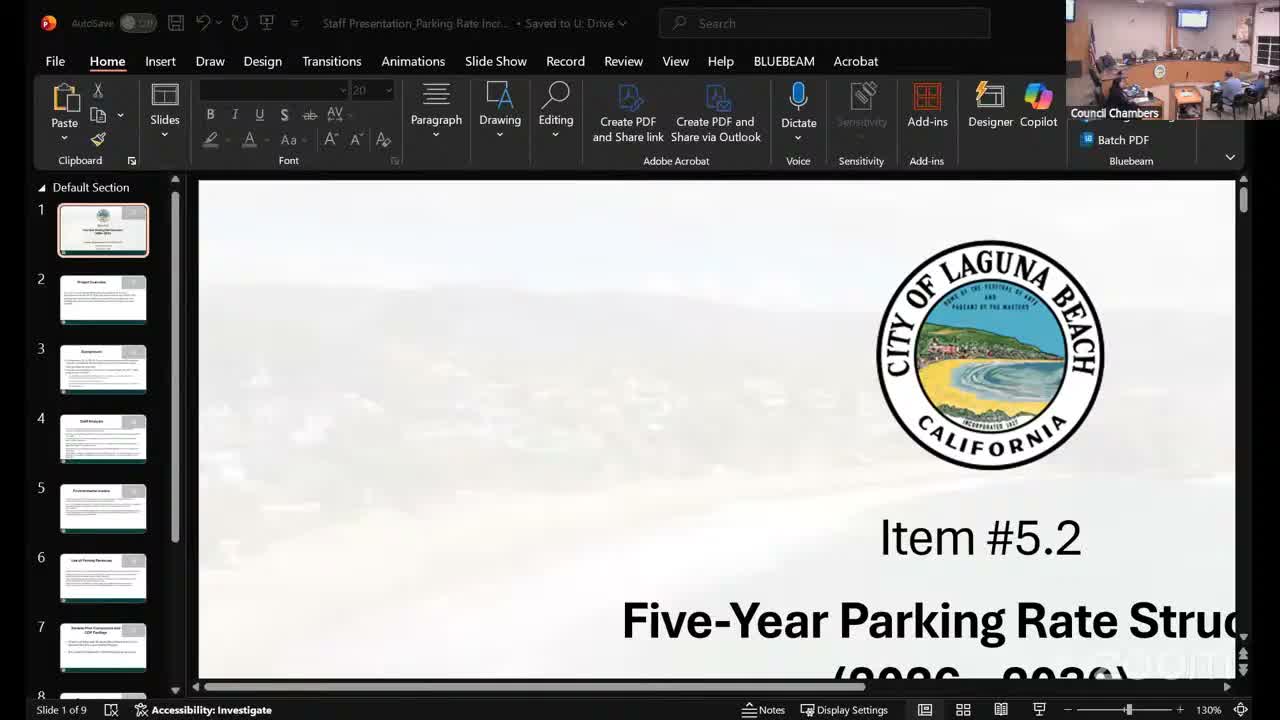The height and width of the screenshot is (720, 1280).
Task: Fit slide to current window
Action: pyautogui.click(x=1241, y=710)
